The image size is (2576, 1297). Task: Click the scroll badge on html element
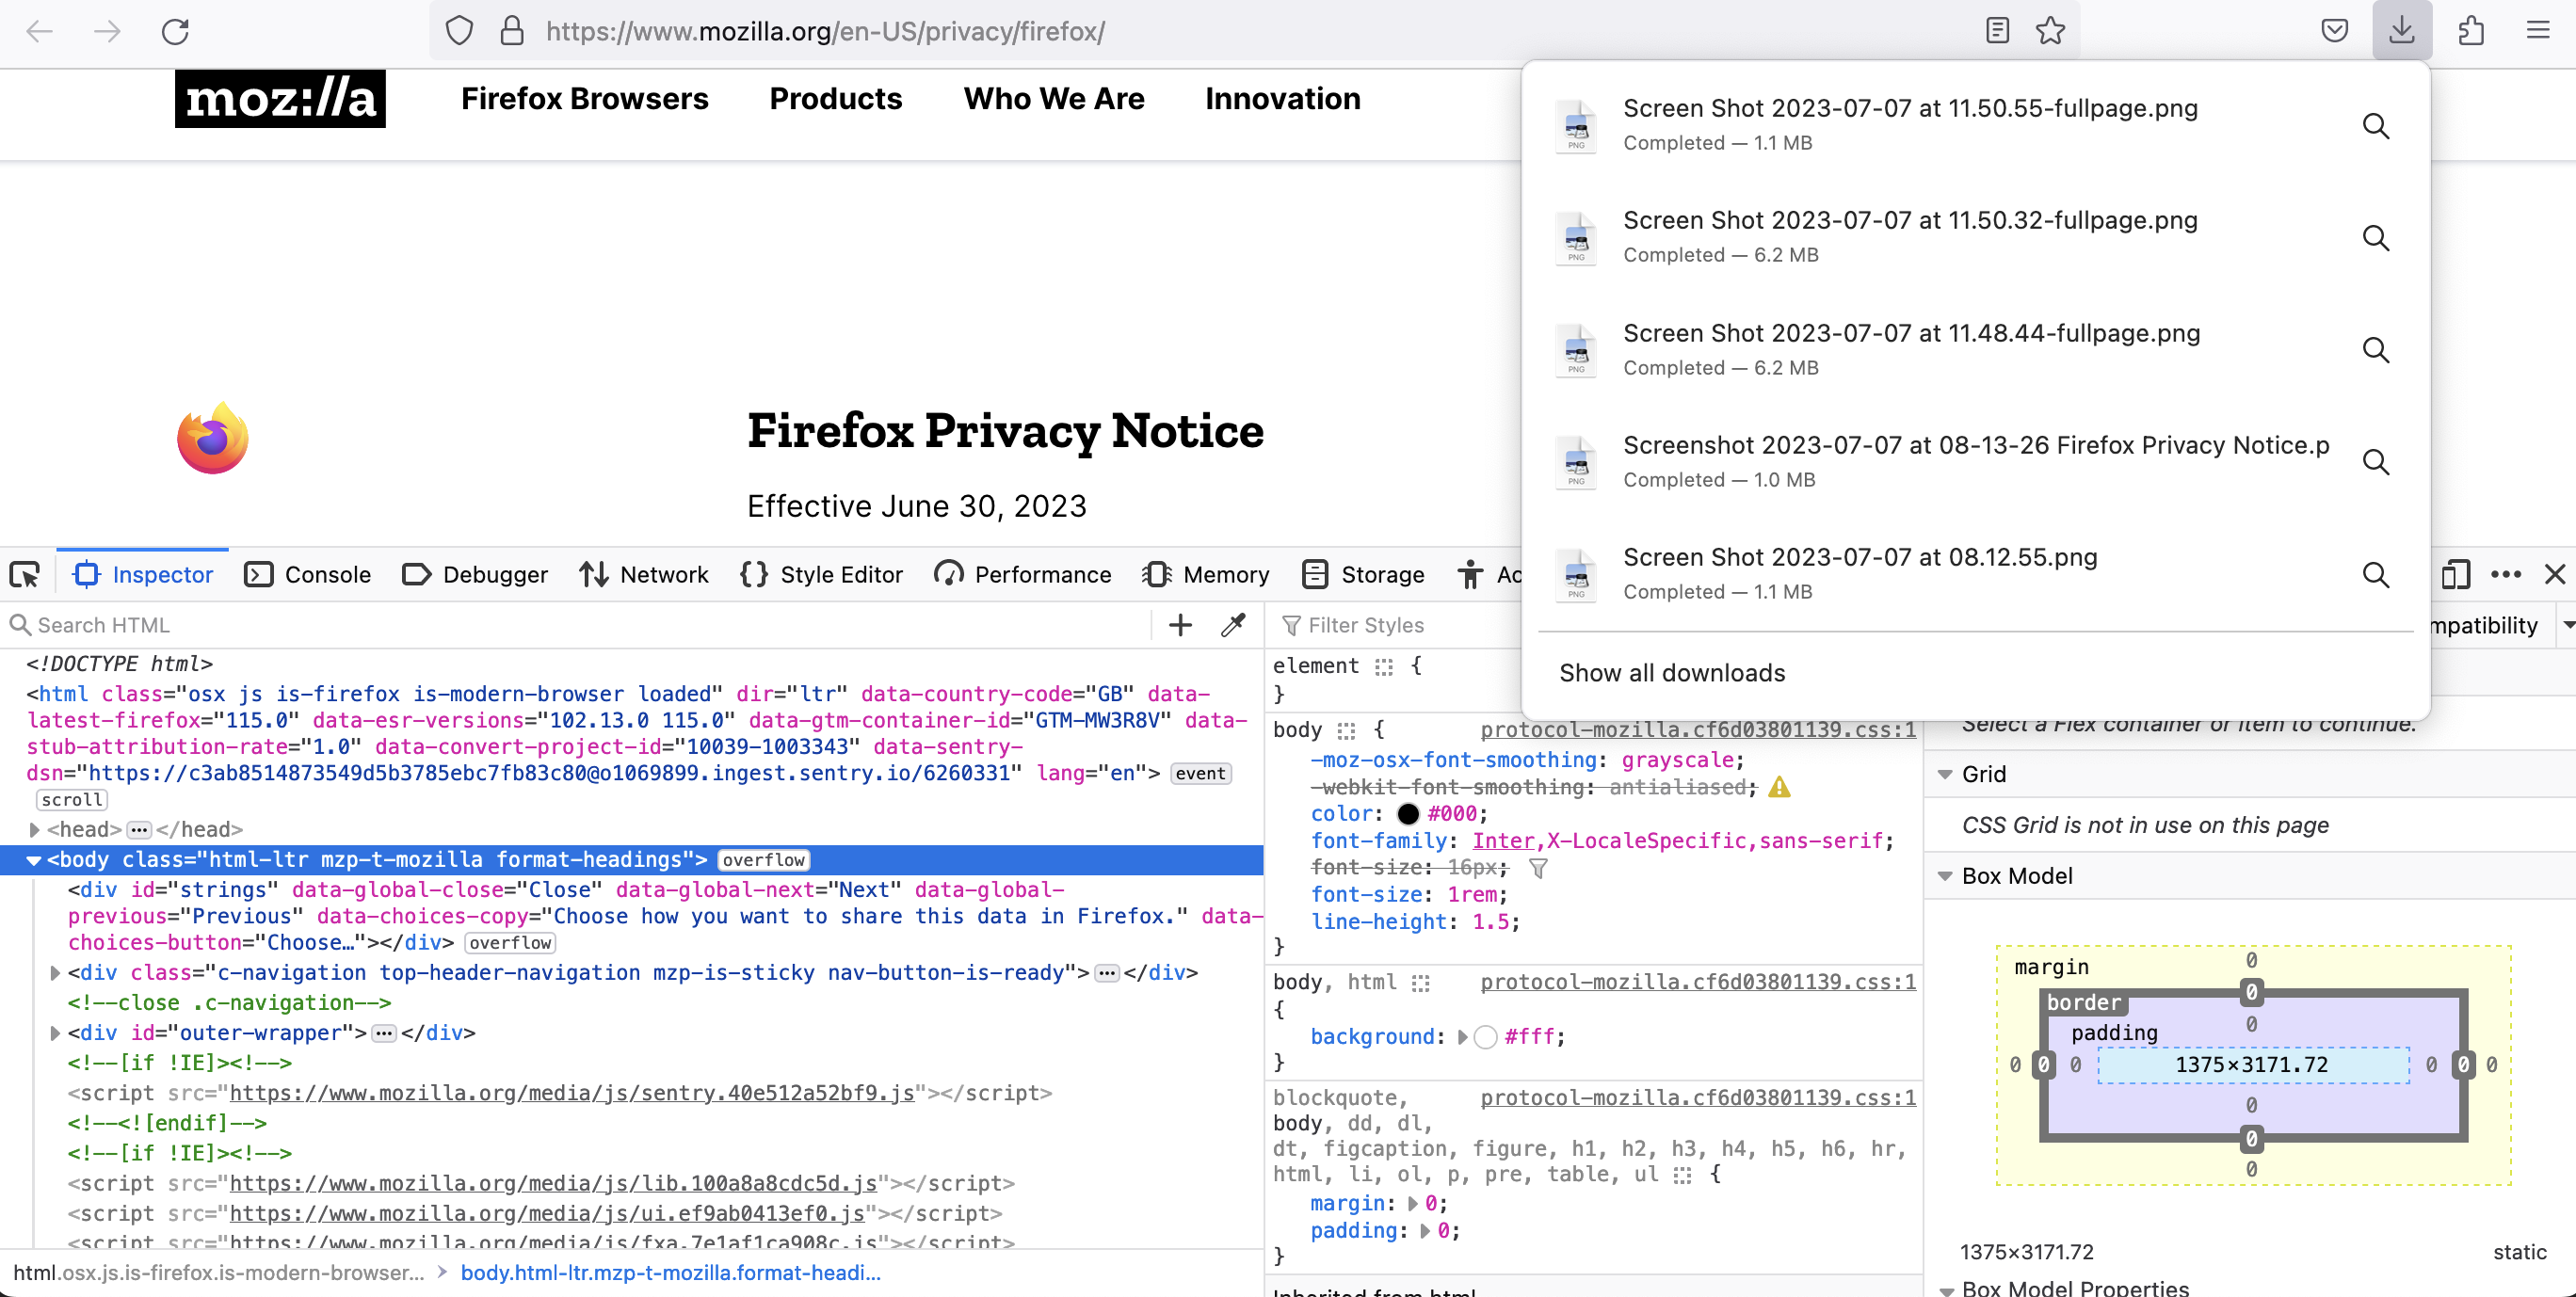coord(72,800)
